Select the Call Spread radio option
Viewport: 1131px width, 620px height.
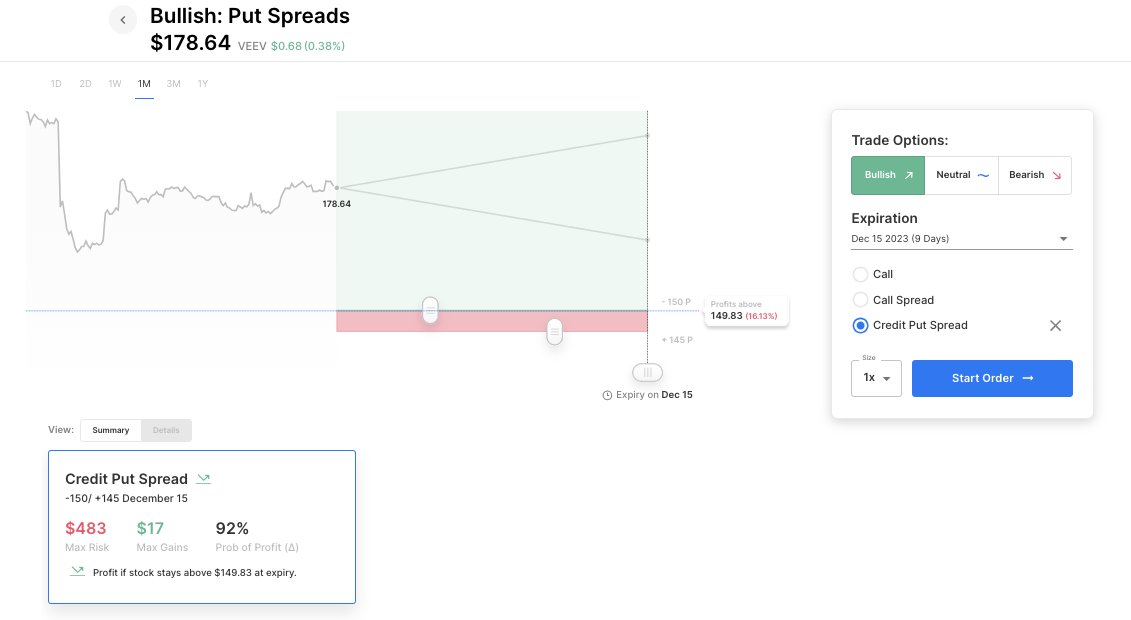(860, 300)
